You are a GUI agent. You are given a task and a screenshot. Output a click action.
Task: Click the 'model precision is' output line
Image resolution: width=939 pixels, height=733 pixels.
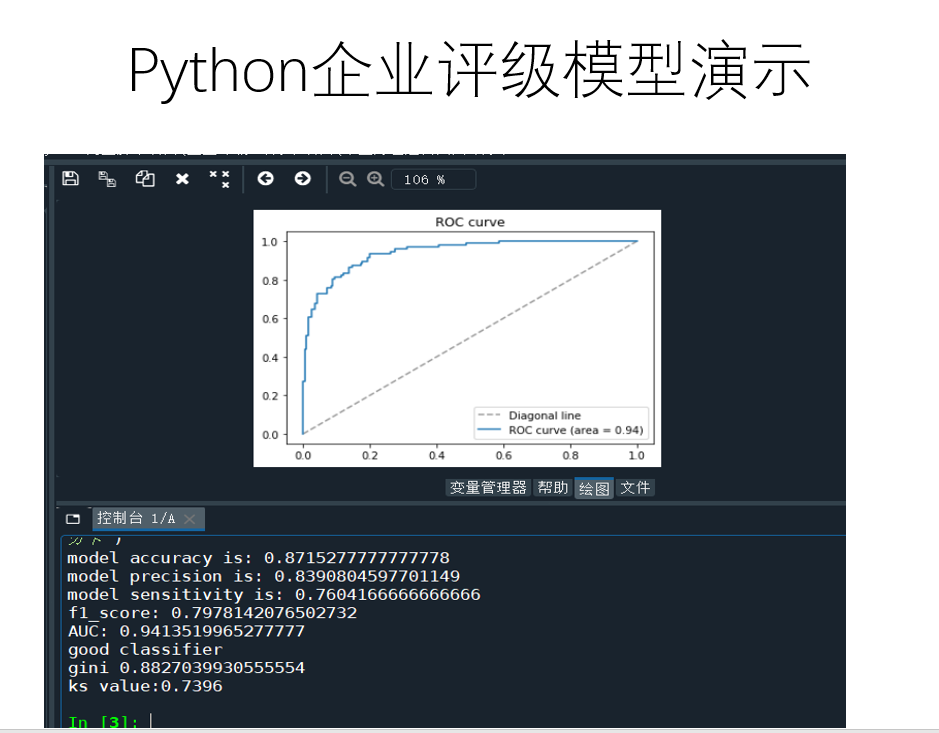pos(263,576)
